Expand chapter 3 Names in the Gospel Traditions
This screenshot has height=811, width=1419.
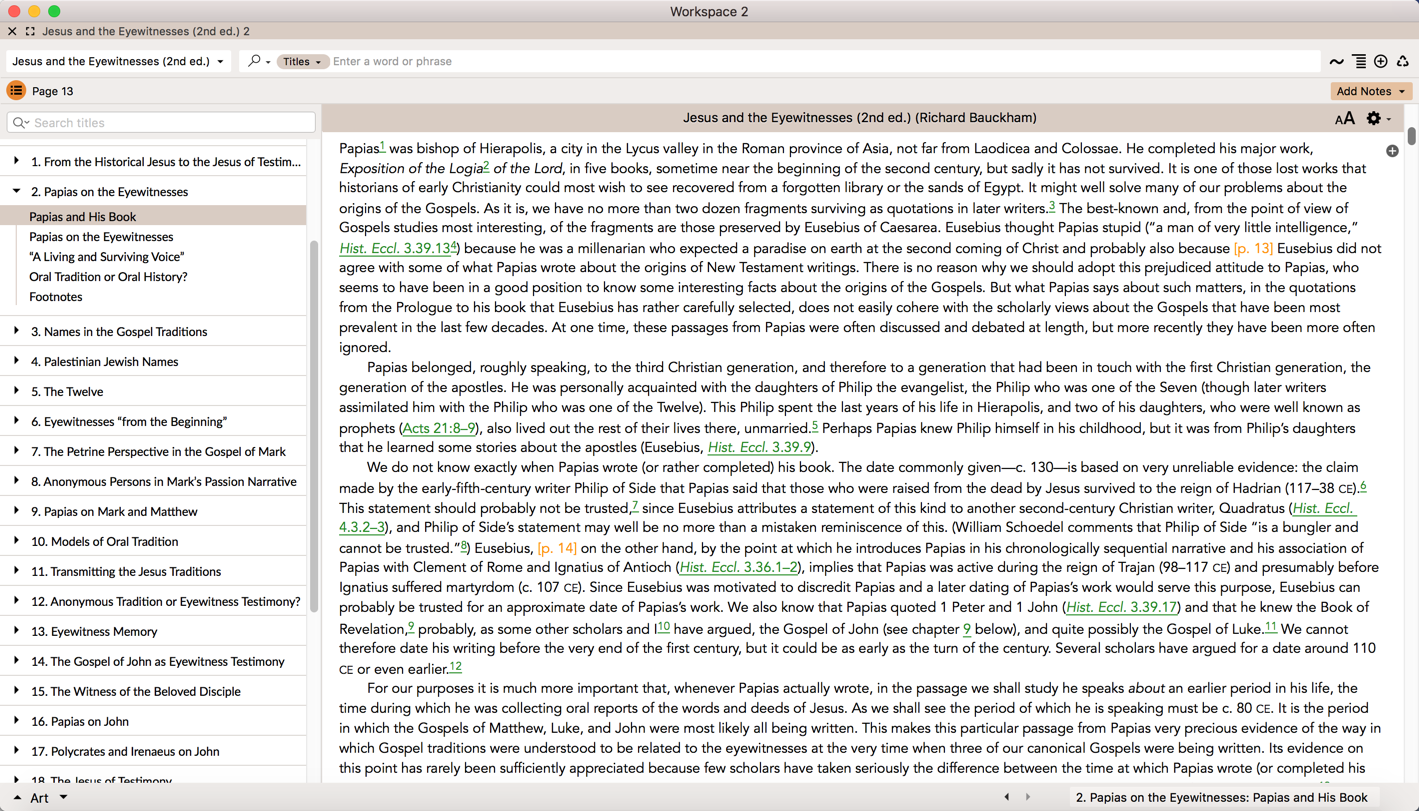click(16, 331)
